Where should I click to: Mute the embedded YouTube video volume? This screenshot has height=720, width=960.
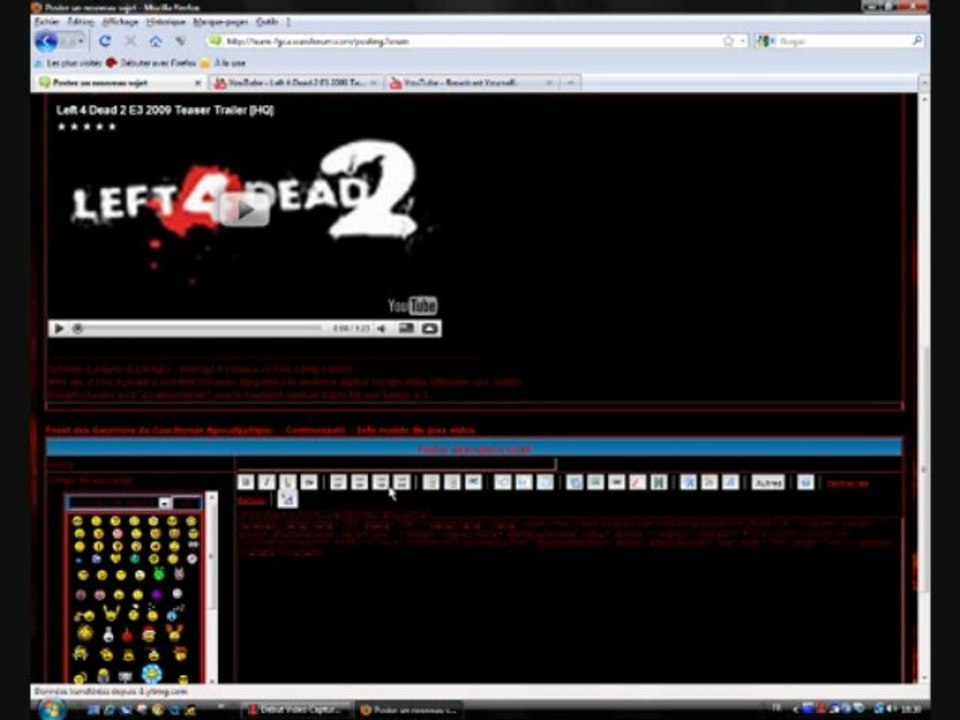tap(381, 329)
